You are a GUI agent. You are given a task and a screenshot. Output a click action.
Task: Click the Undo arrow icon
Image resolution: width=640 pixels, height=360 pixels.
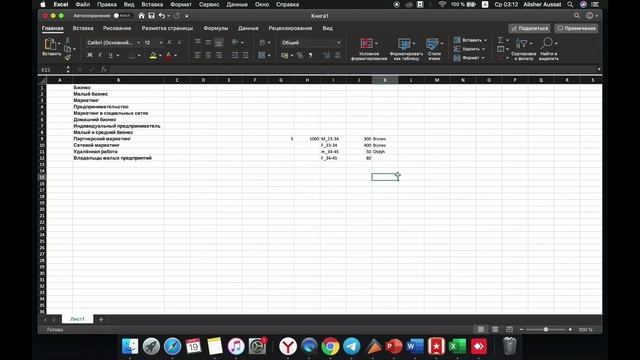[162, 16]
